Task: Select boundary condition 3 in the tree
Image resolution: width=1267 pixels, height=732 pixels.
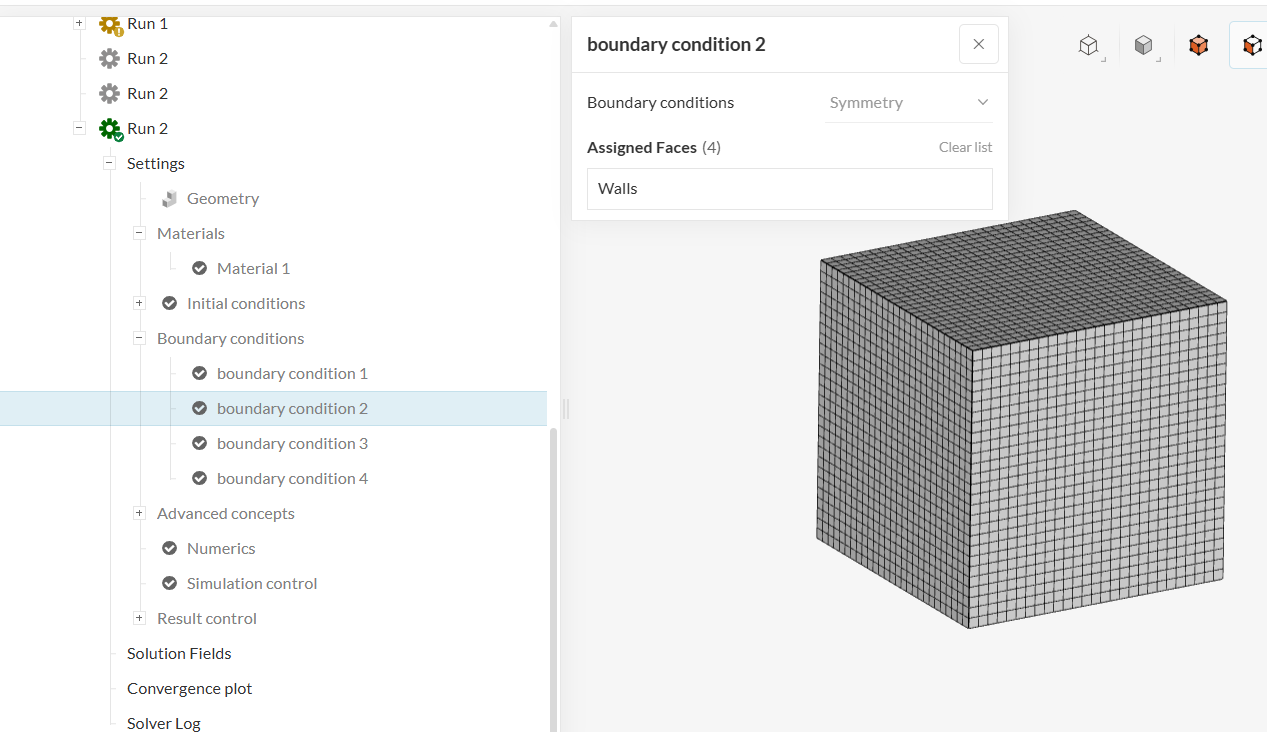Action: click(x=292, y=443)
